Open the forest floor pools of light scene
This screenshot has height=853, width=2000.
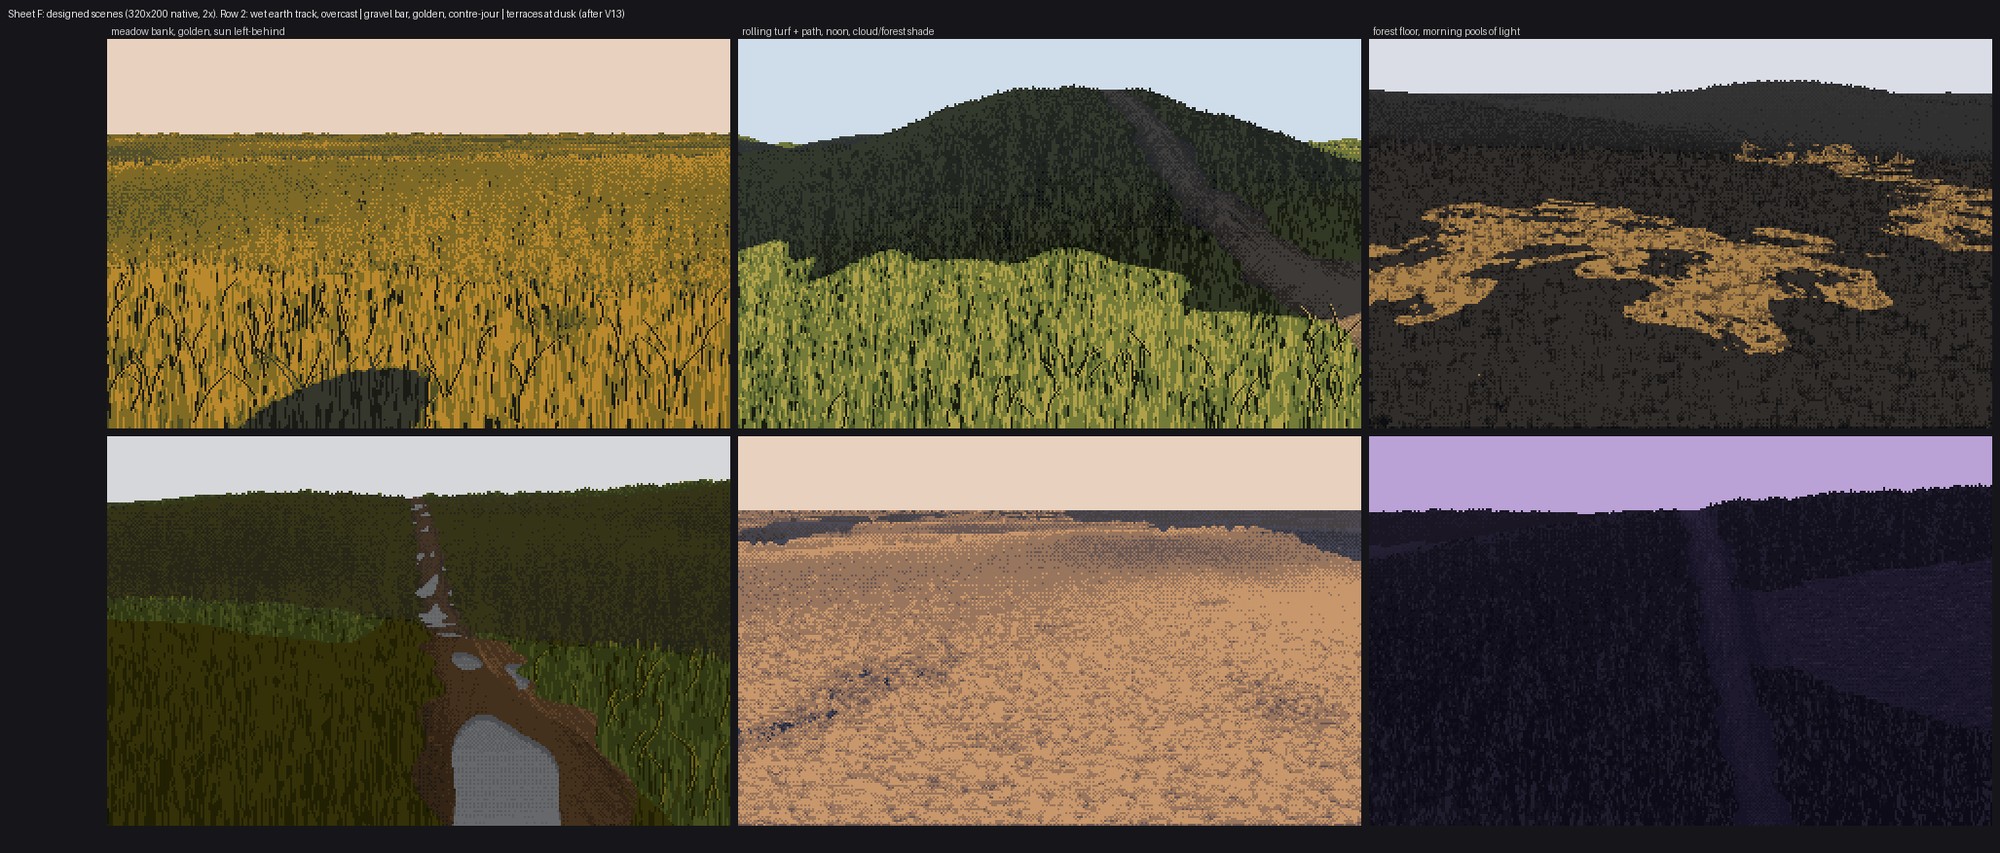(x=1680, y=234)
